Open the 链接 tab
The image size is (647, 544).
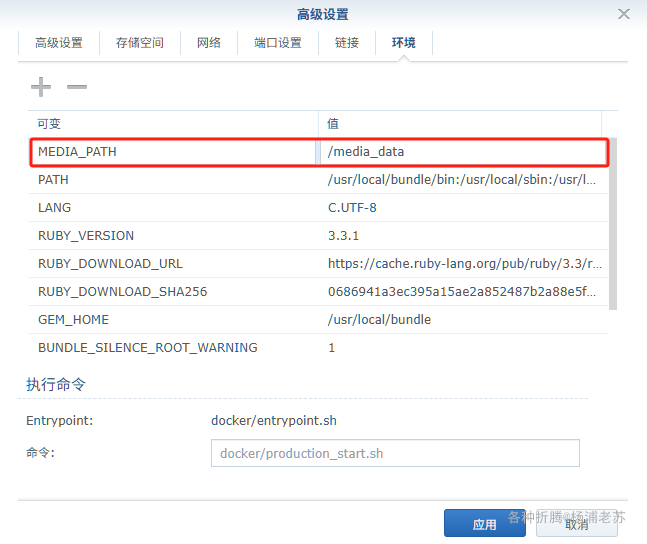click(x=347, y=43)
